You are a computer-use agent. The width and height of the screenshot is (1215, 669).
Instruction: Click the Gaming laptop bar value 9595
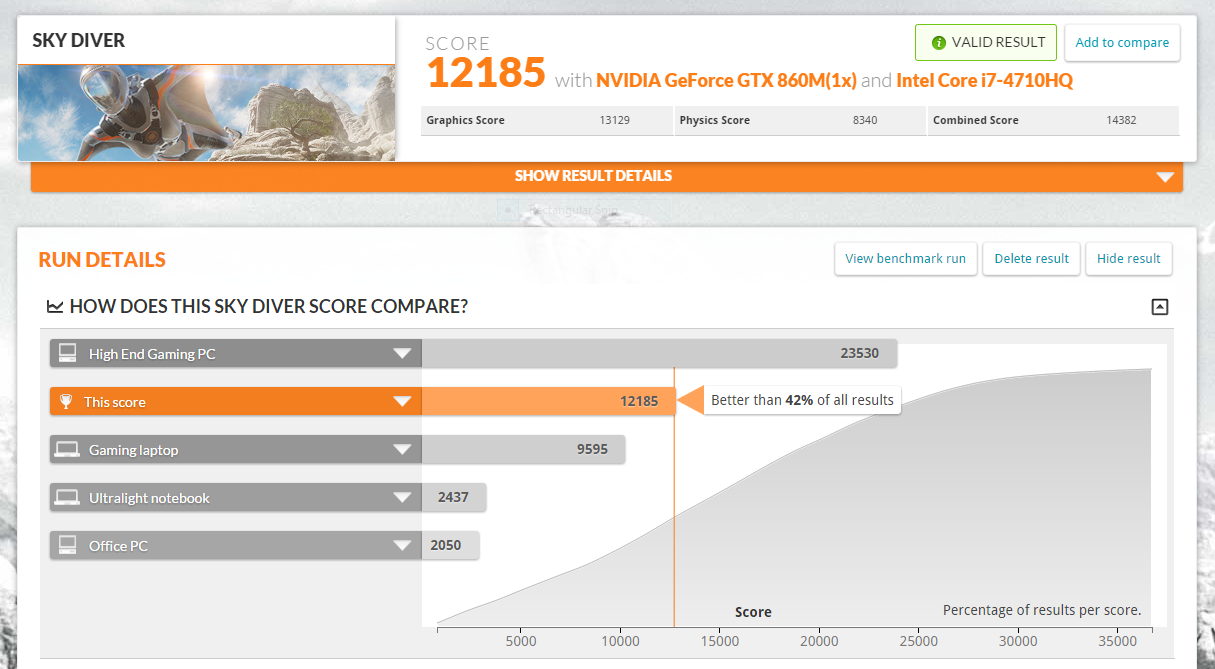(x=592, y=449)
